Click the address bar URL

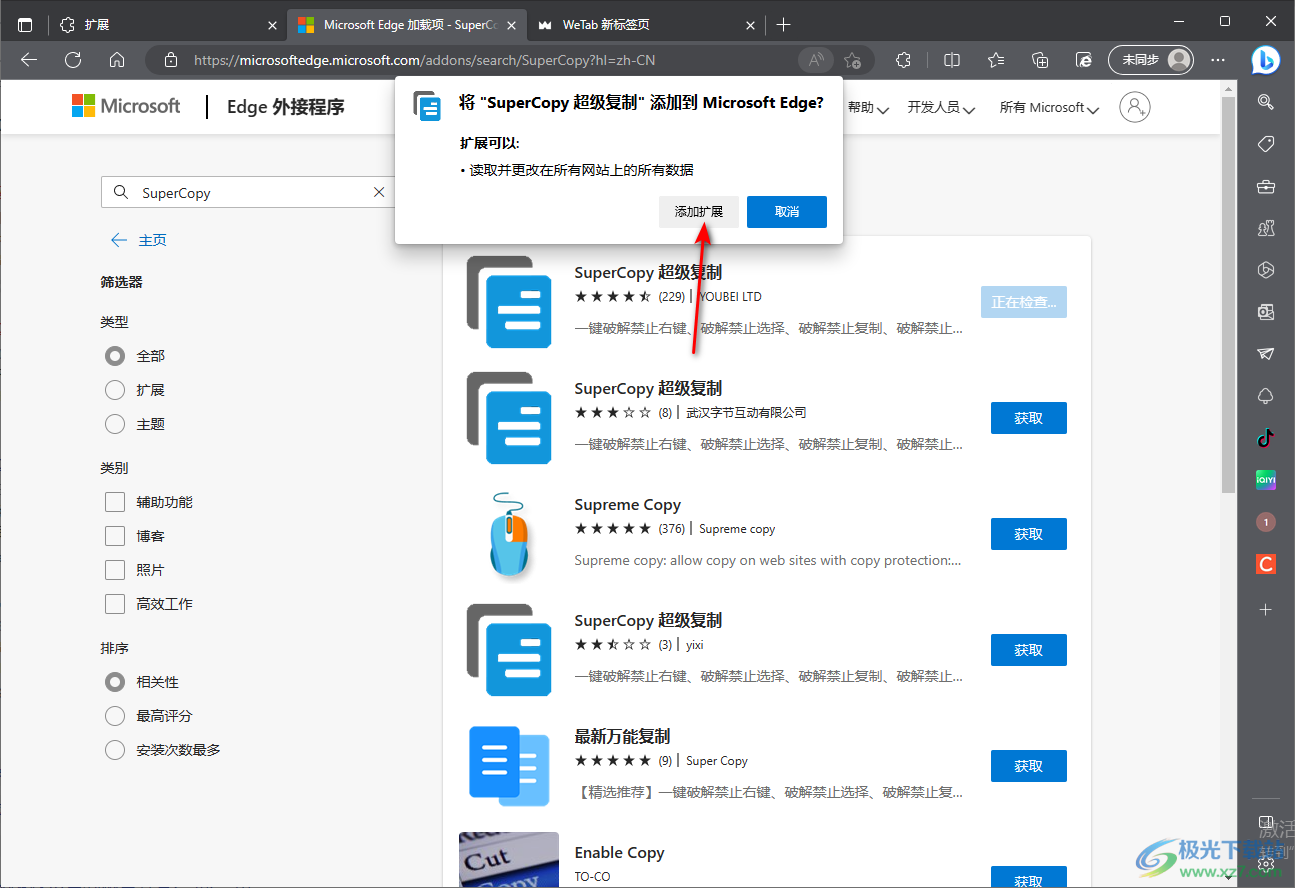pos(425,60)
